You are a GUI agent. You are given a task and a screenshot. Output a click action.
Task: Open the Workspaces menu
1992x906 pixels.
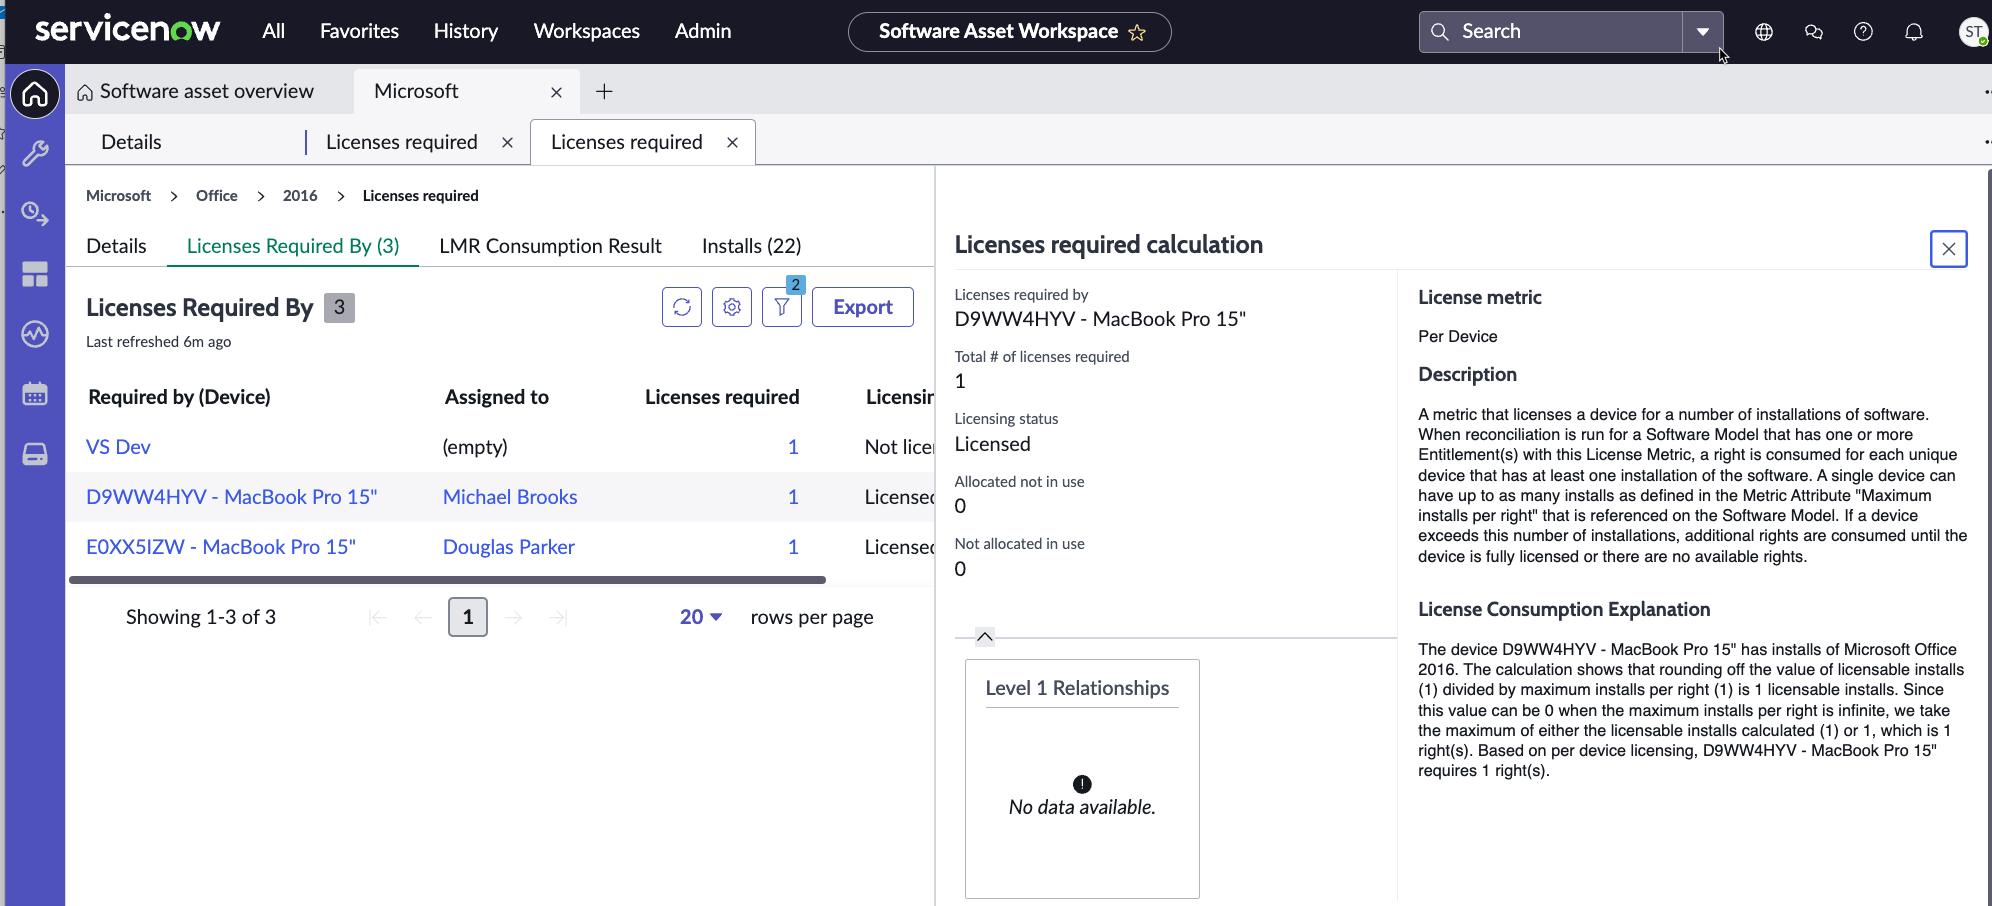tap(587, 31)
